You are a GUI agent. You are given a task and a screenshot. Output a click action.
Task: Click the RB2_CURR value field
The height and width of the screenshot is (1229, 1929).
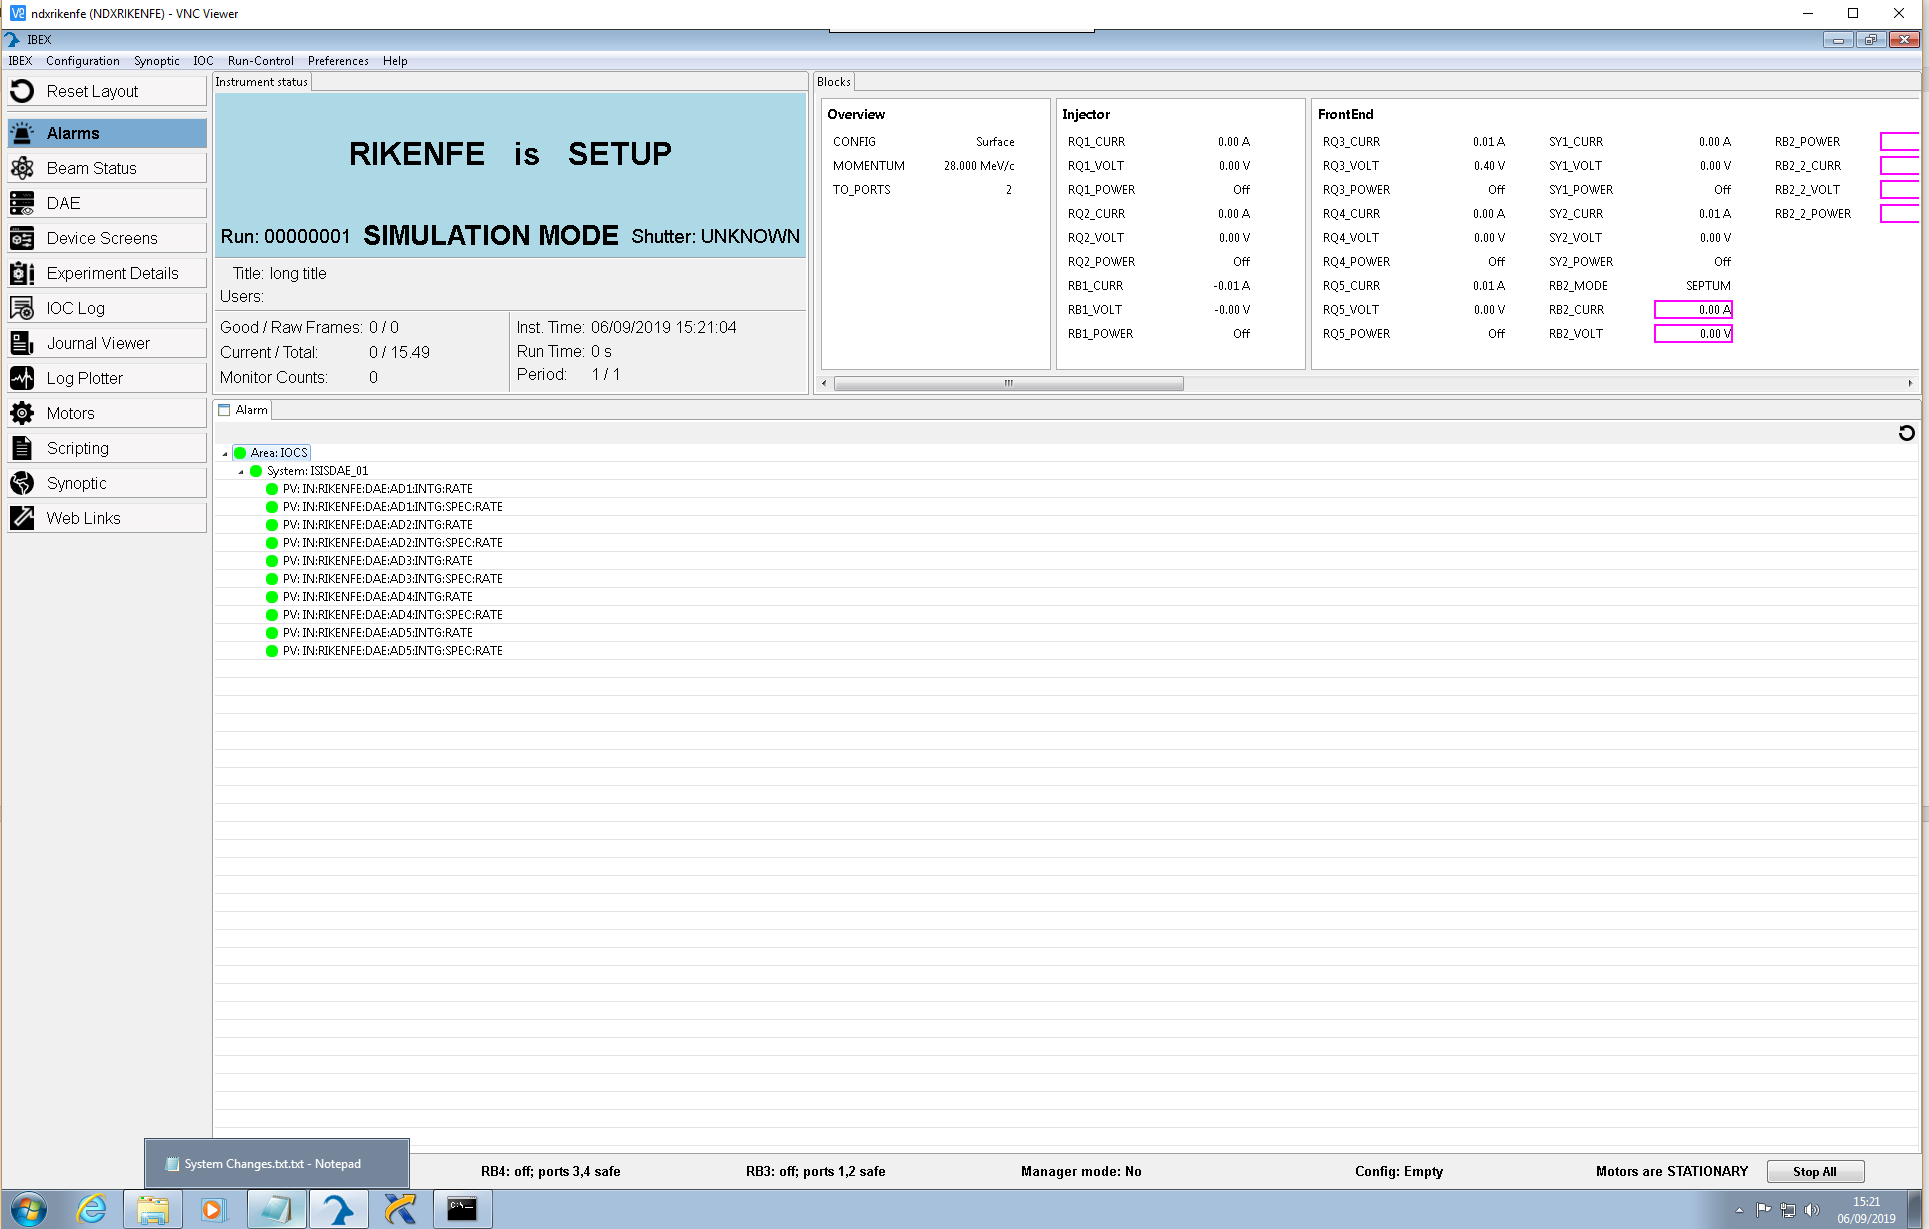click(1694, 310)
